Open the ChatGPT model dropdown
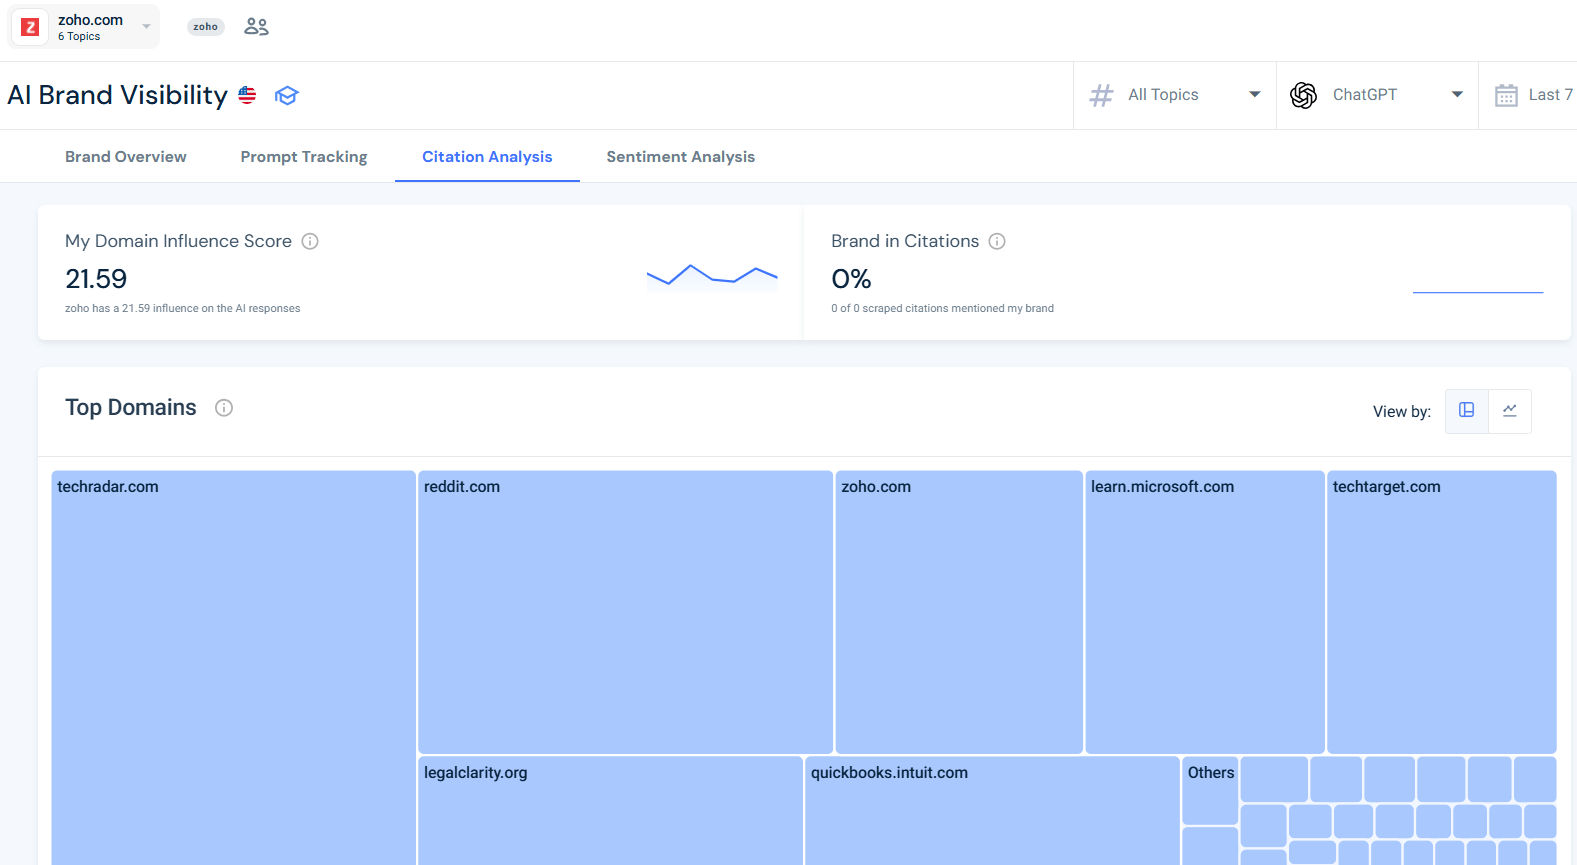This screenshot has height=865, width=1577. coord(1377,95)
